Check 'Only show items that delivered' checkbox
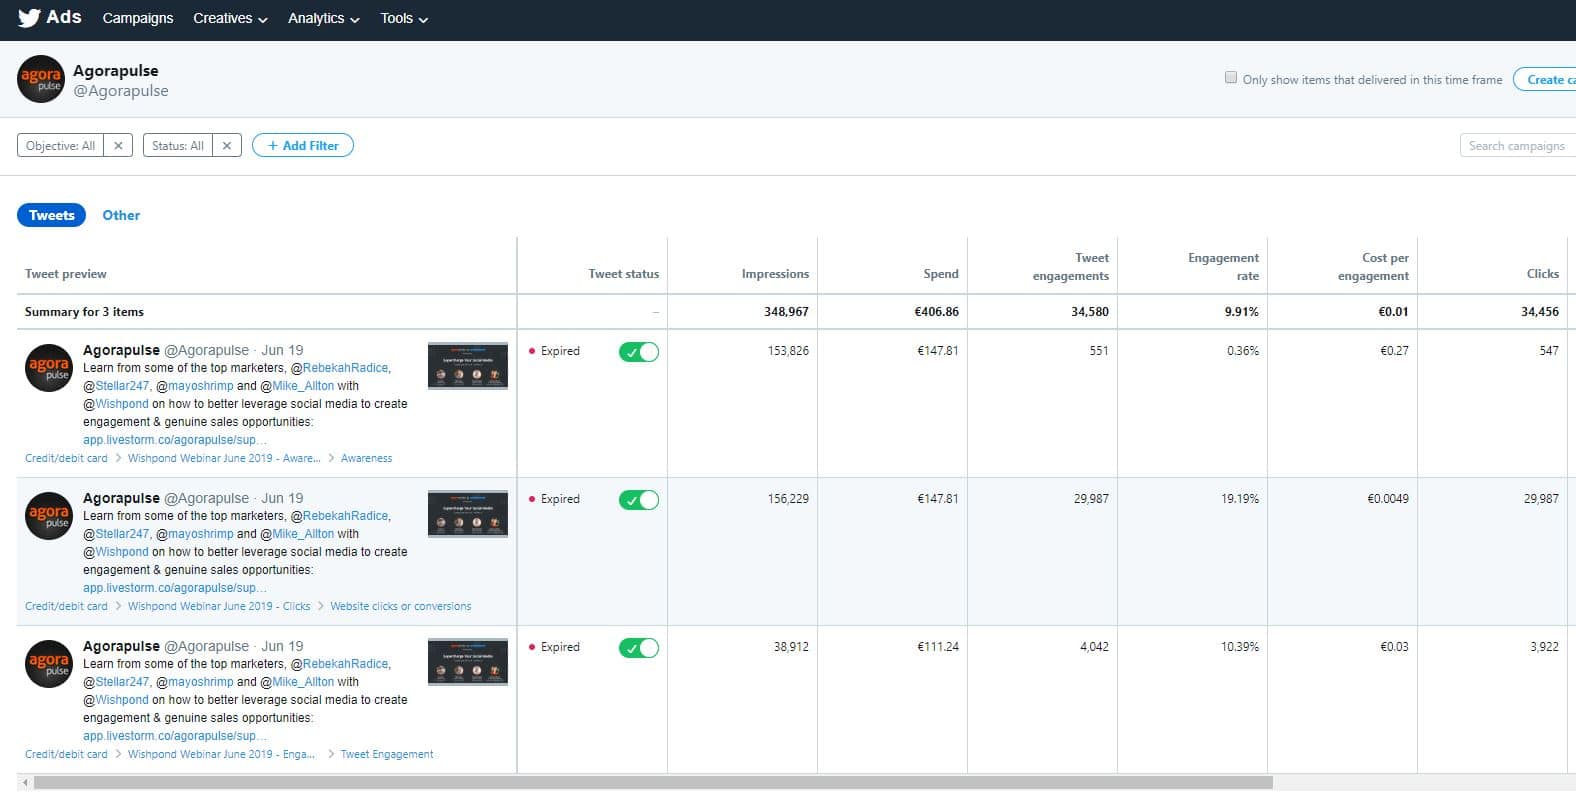The height and width of the screenshot is (811, 1576). pos(1231,78)
